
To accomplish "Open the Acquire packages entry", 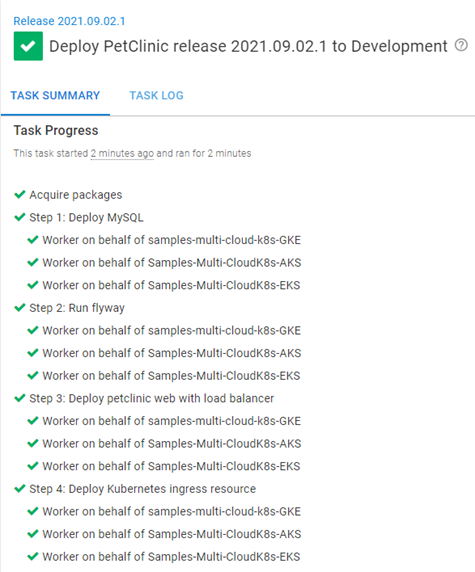I will (76, 195).
